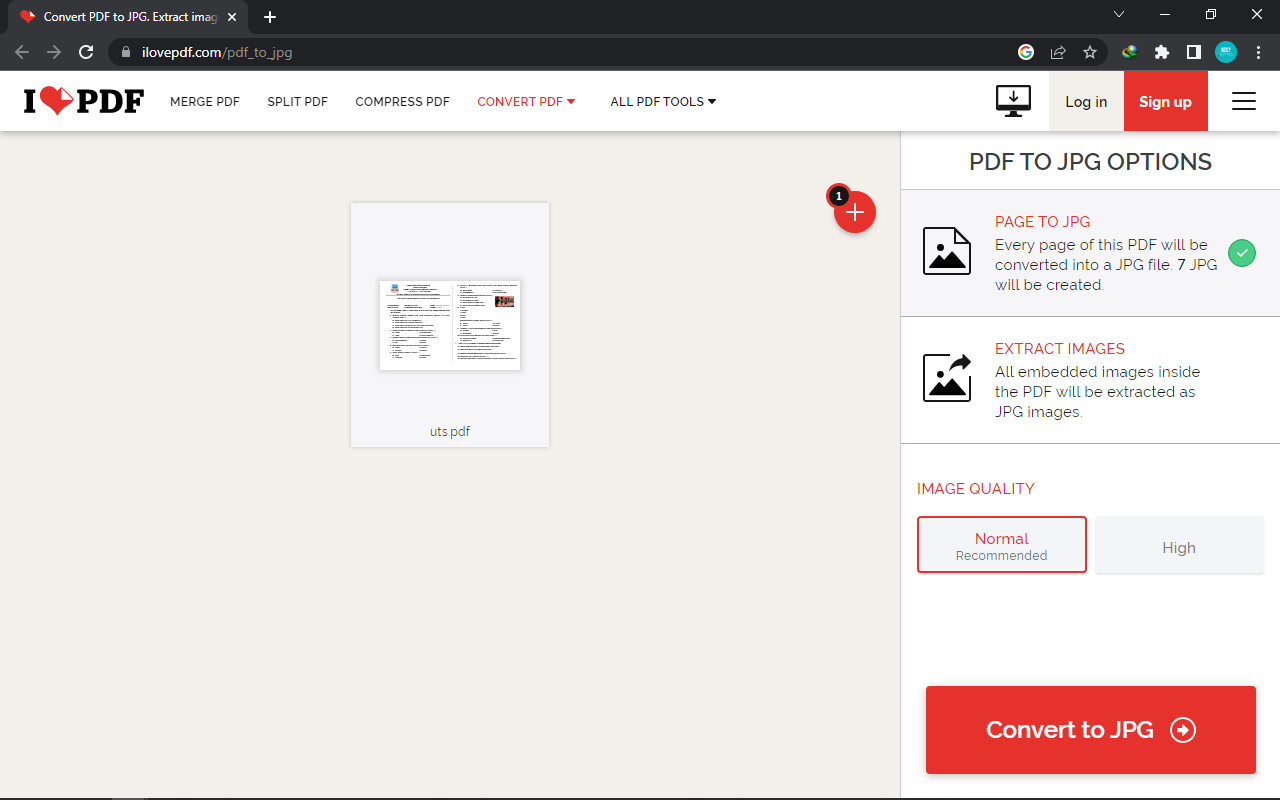
Task: Open Compress PDF menu item
Action: pos(403,102)
